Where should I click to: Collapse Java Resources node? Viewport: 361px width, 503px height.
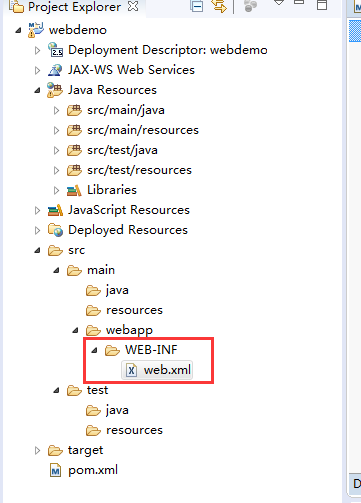pyautogui.click(x=37, y=90)
